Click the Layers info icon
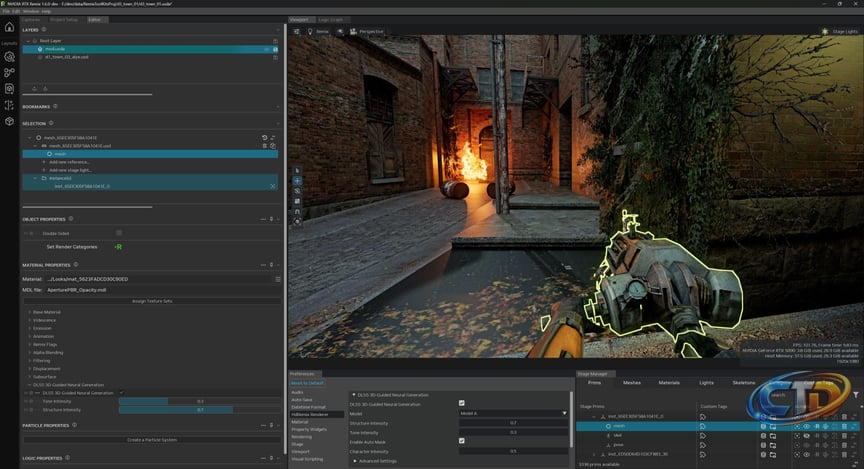864x469 pixels. pyautogui.click(x=44, y=29)
